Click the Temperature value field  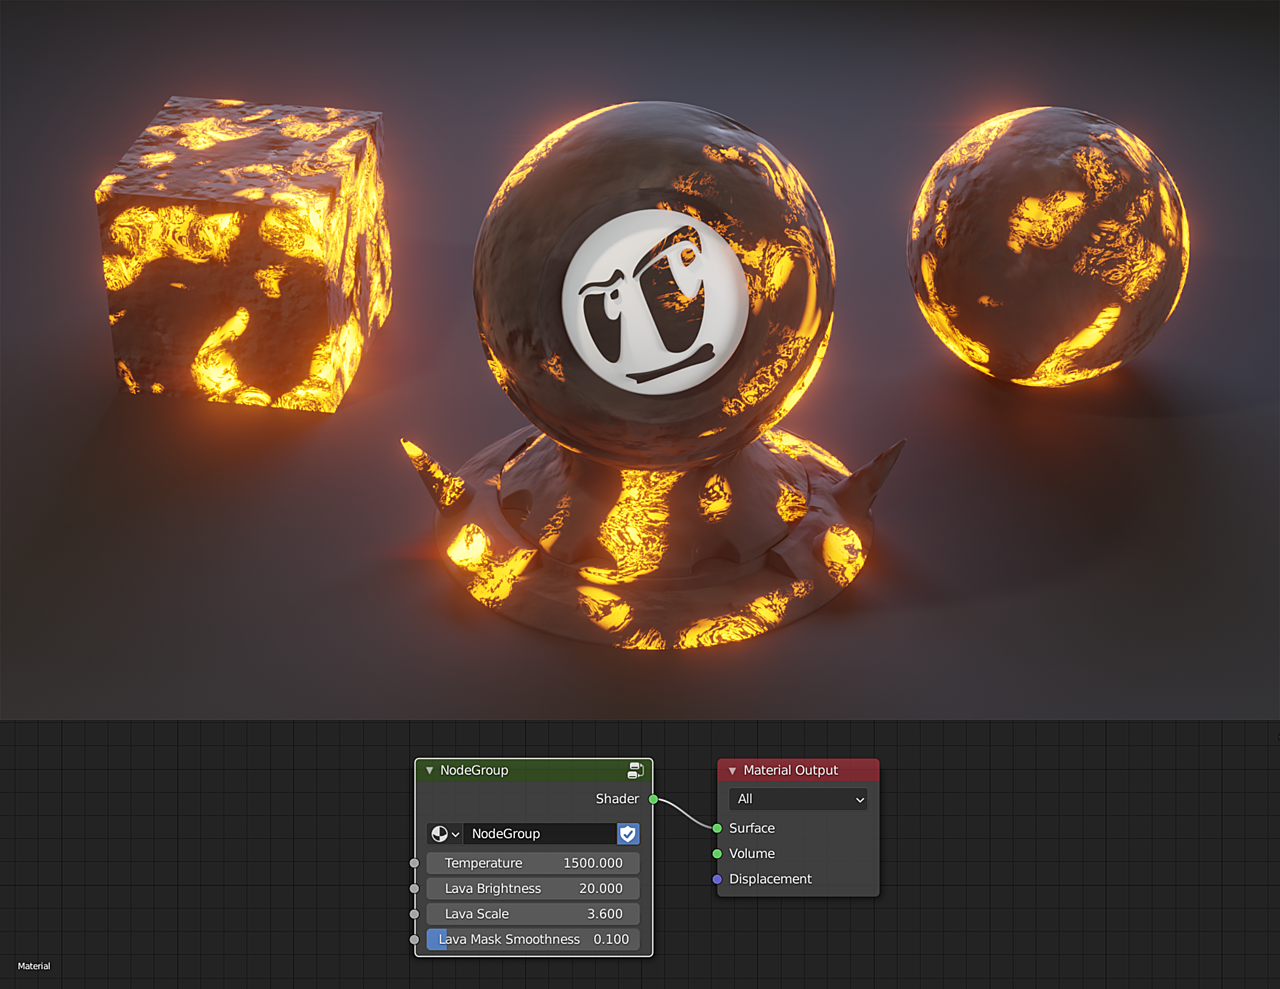[x=533, y=863]
